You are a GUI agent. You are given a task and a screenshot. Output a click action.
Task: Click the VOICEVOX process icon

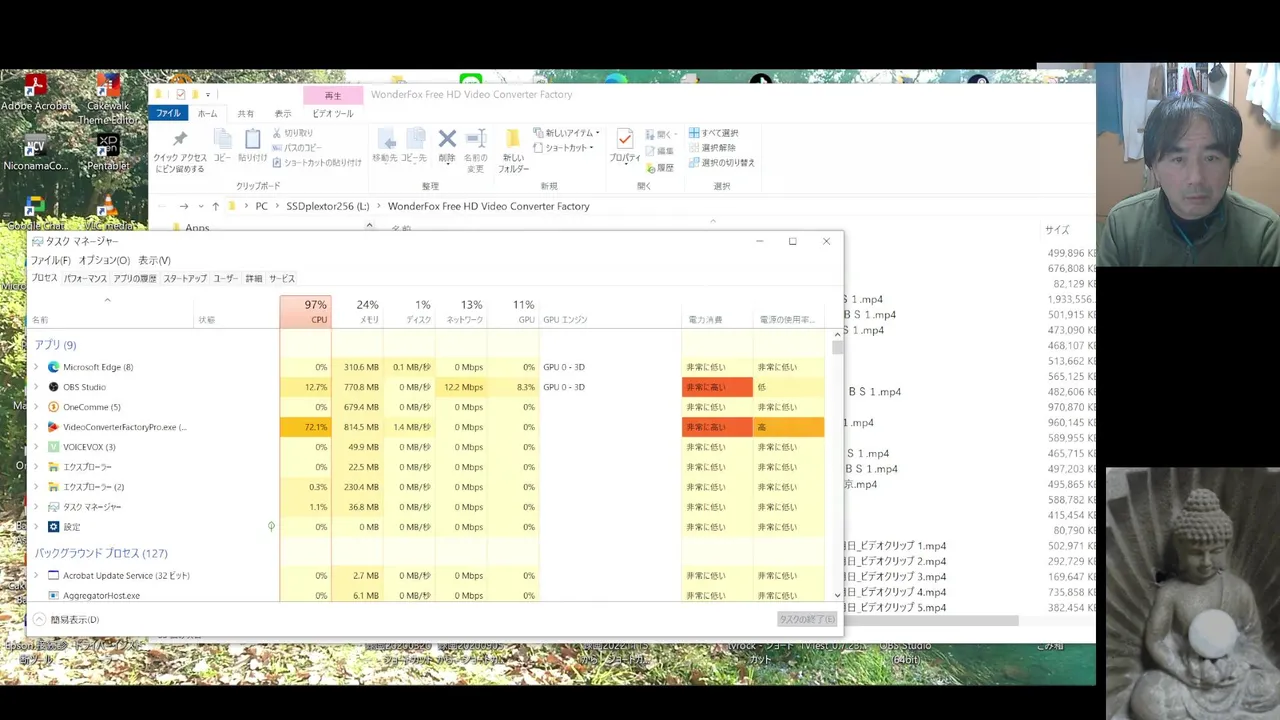[54, 447]
